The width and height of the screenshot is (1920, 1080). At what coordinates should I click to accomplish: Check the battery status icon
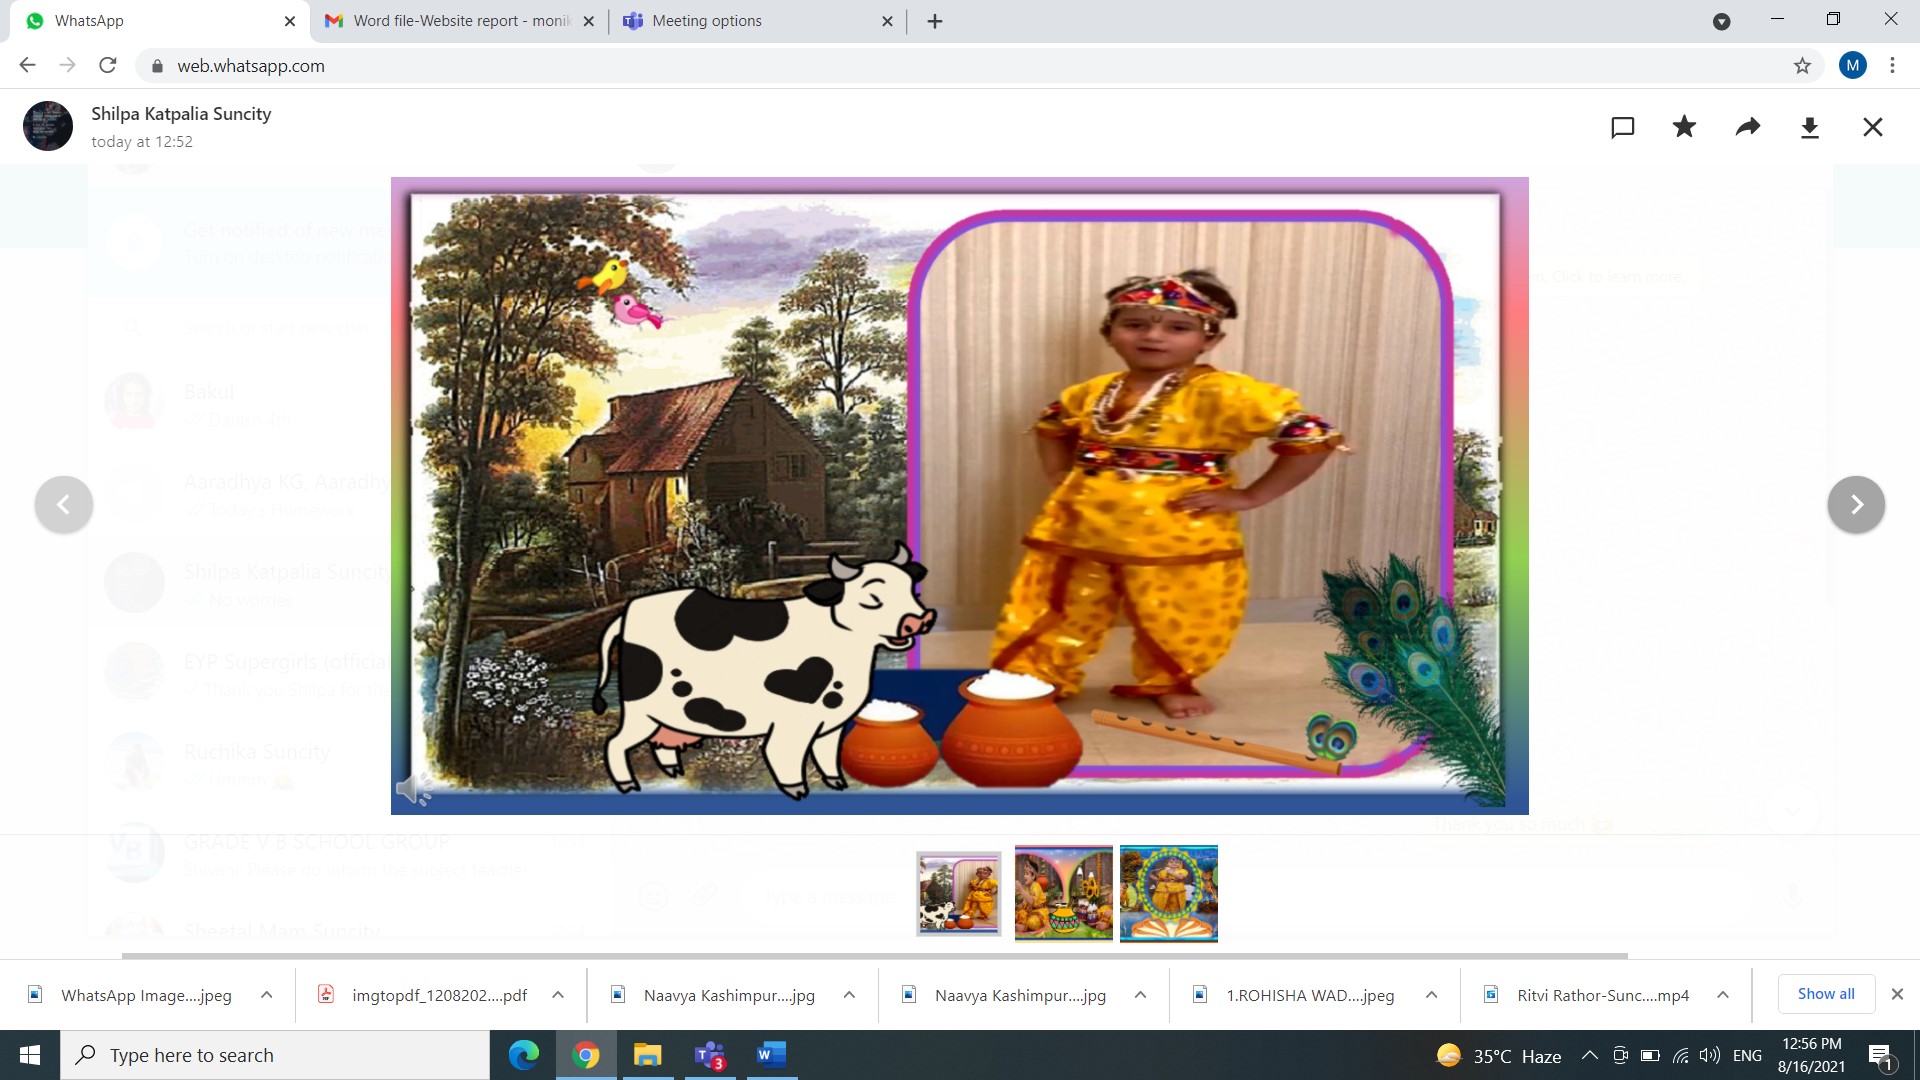(x=1650, y=1055)
